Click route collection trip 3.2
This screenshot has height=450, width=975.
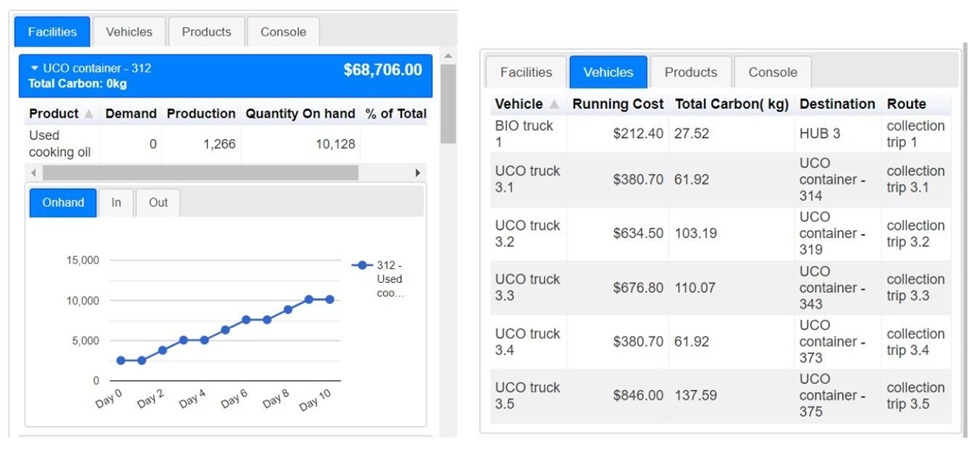pyautogui.click(x=915, y=234)
